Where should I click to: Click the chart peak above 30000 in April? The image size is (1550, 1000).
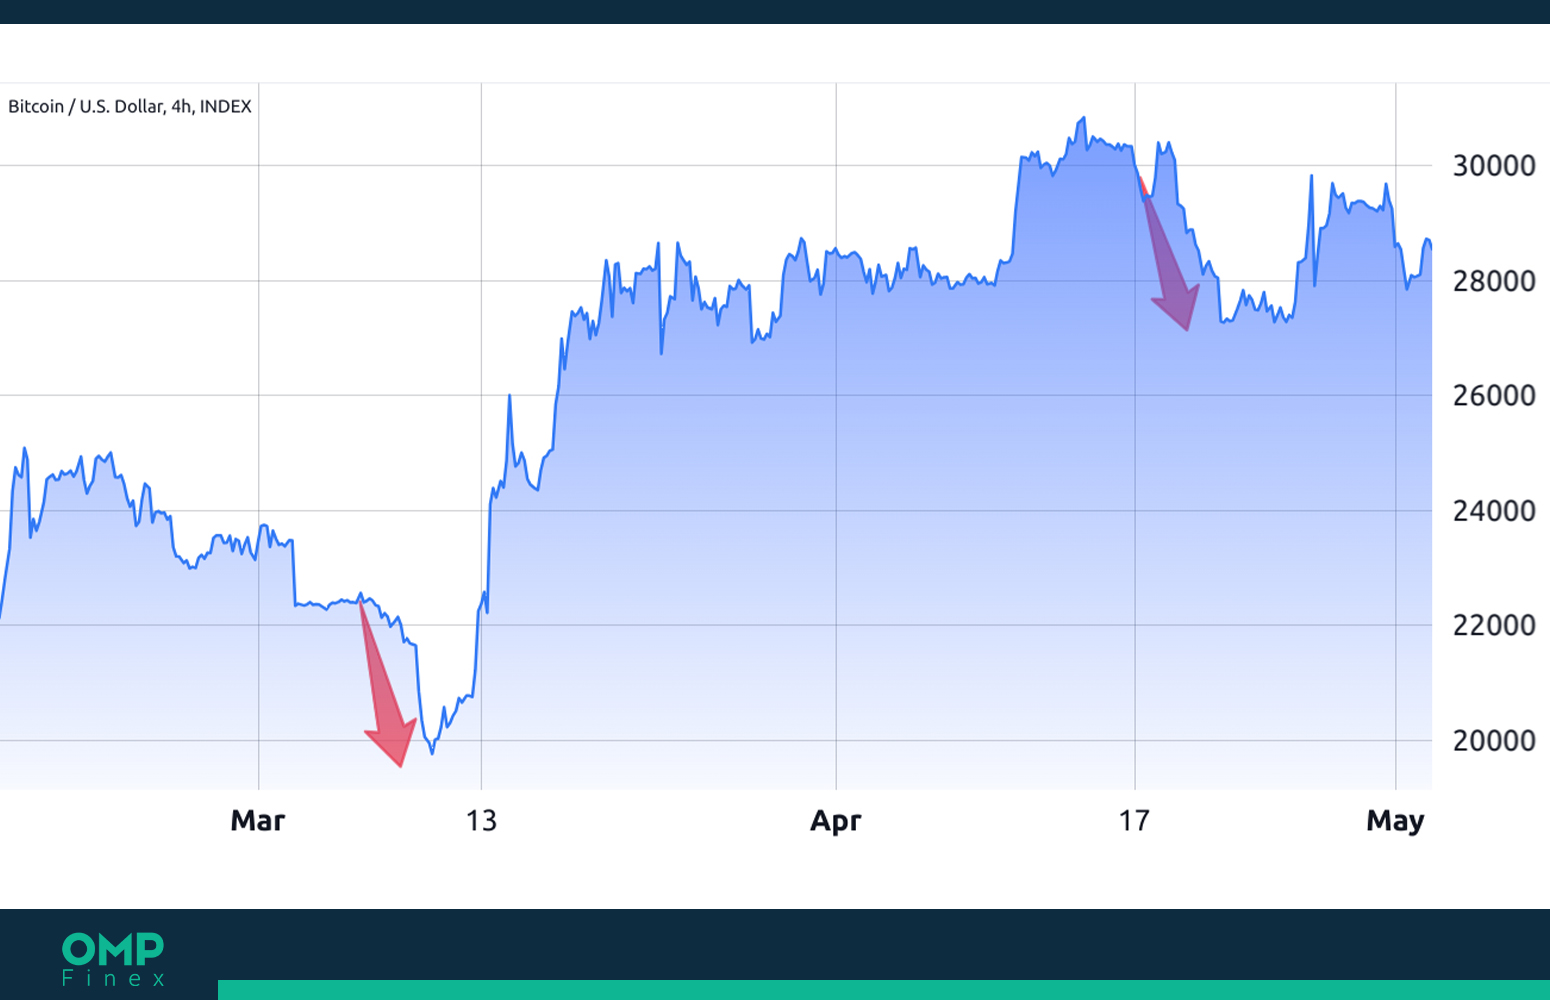(1083, 119)
